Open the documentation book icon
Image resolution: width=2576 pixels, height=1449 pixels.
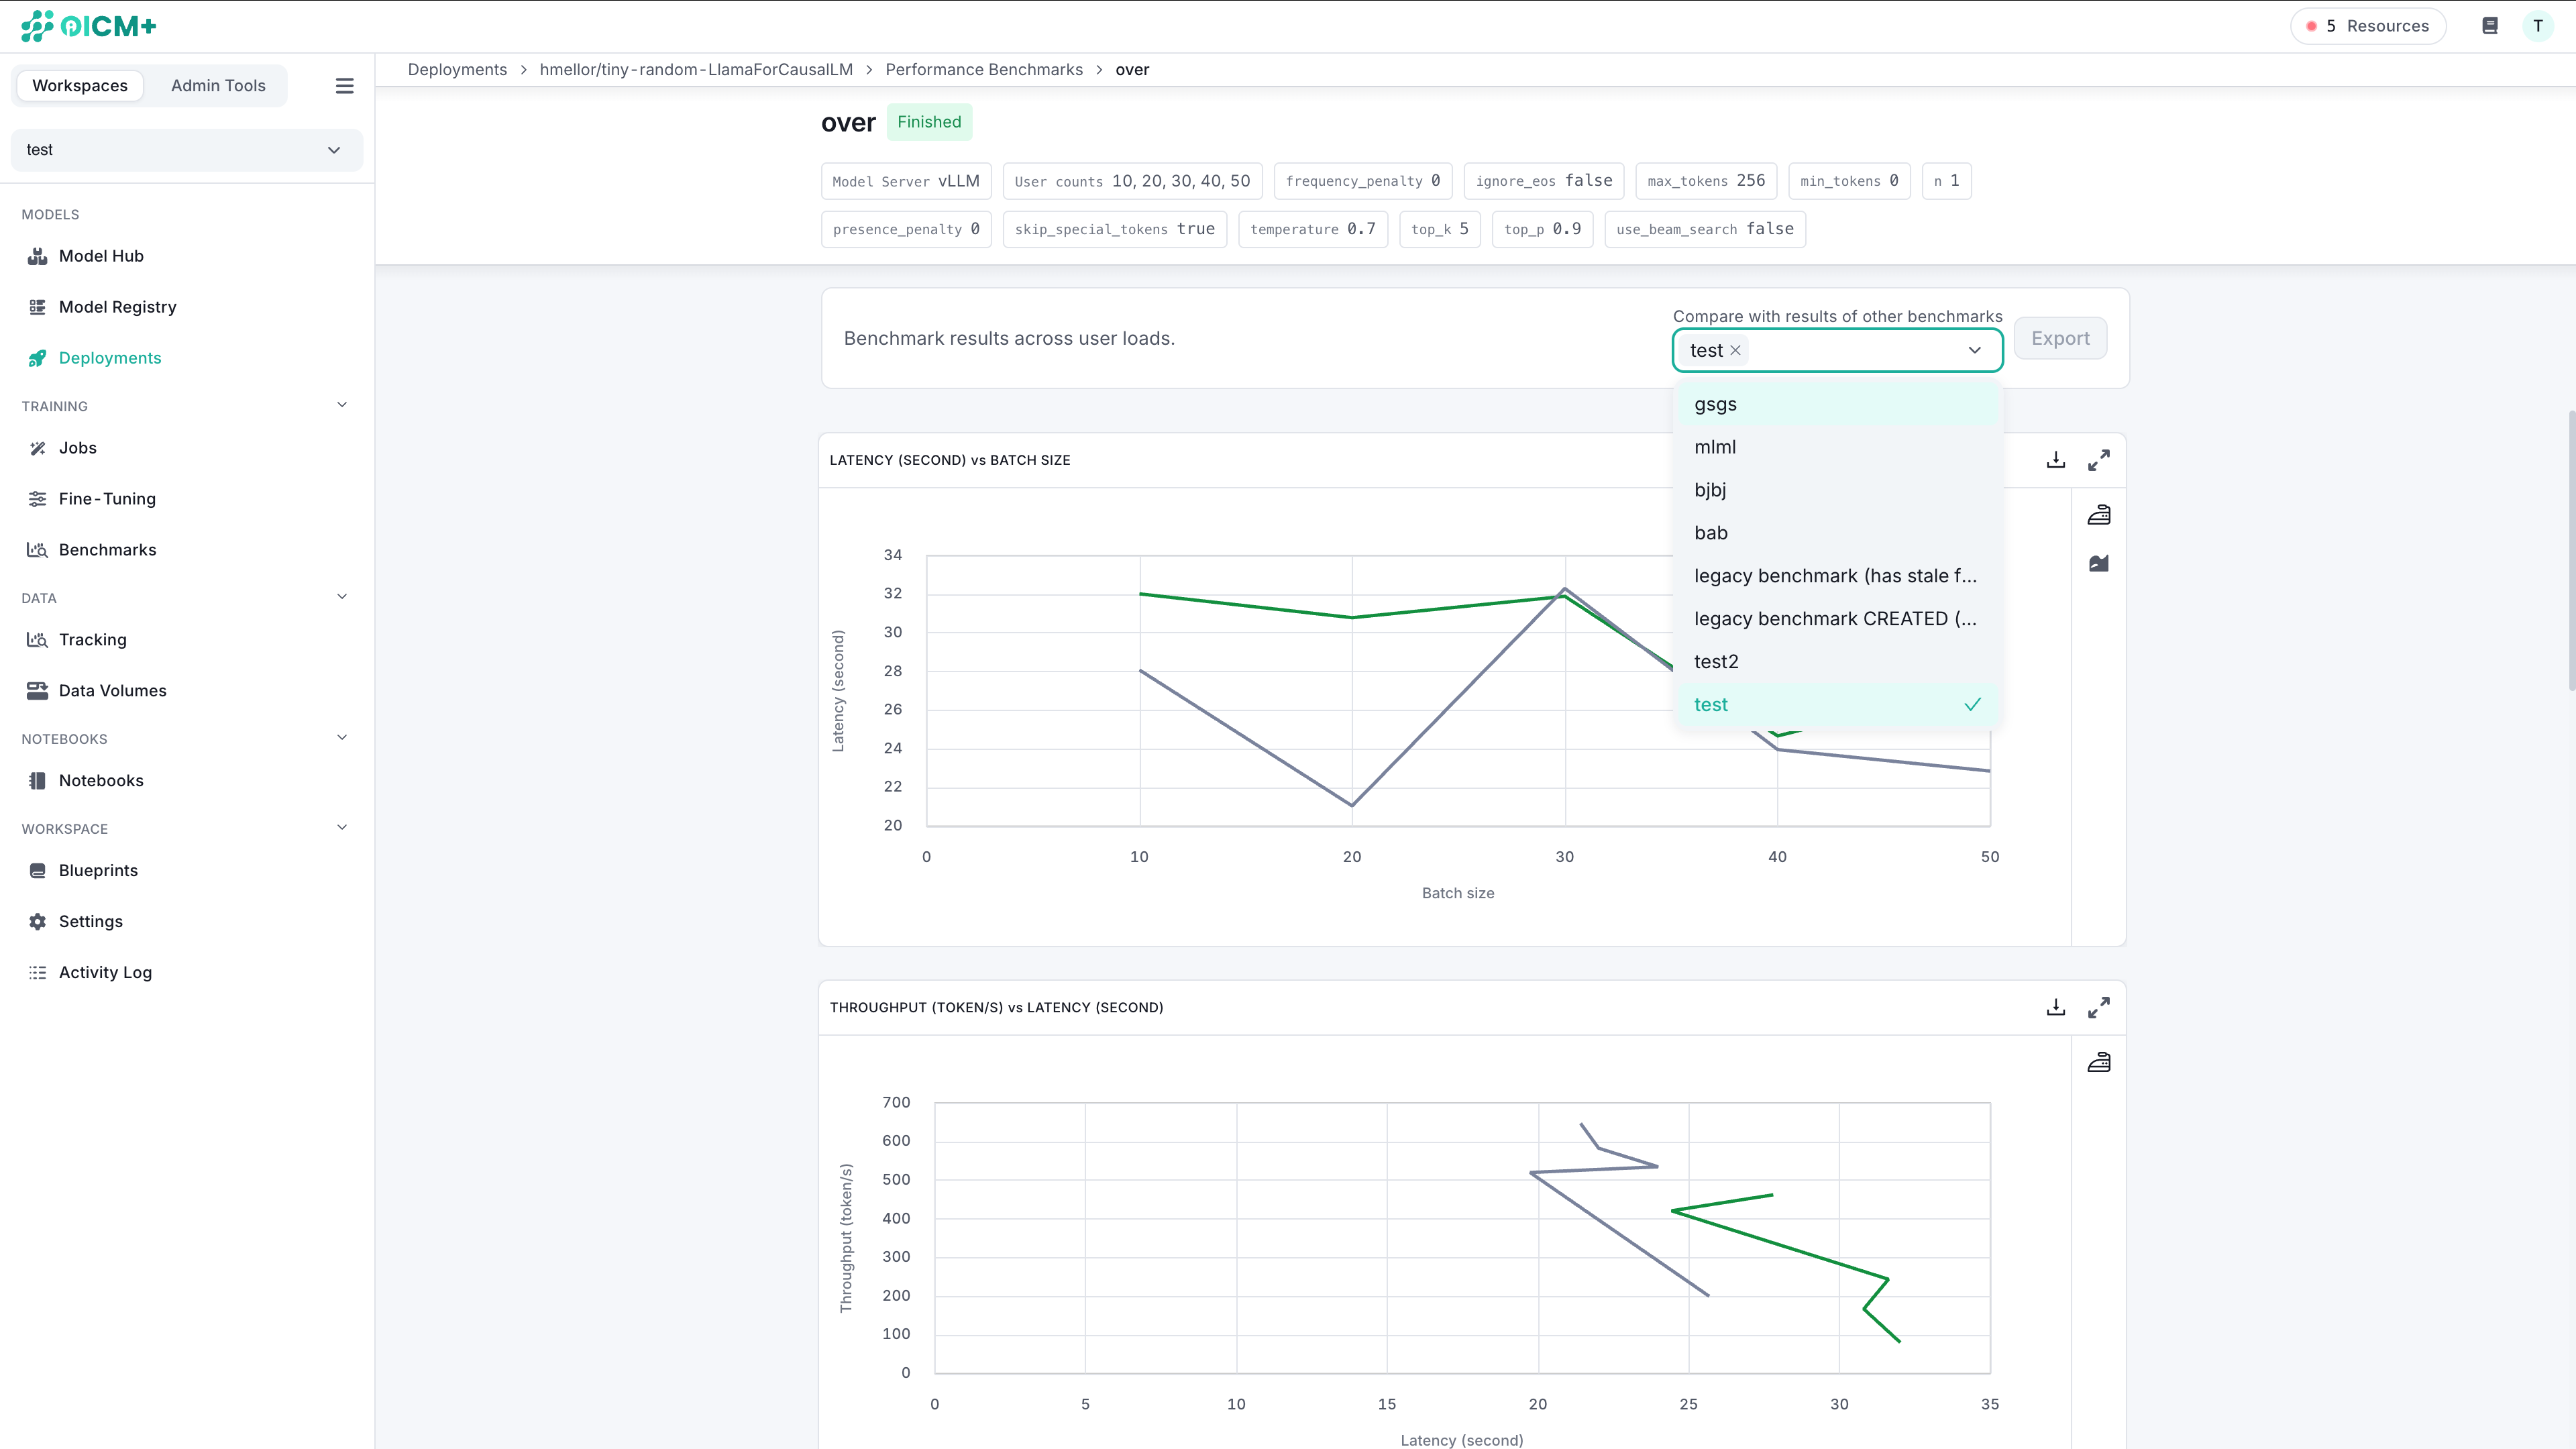(x=2490, y=26)
